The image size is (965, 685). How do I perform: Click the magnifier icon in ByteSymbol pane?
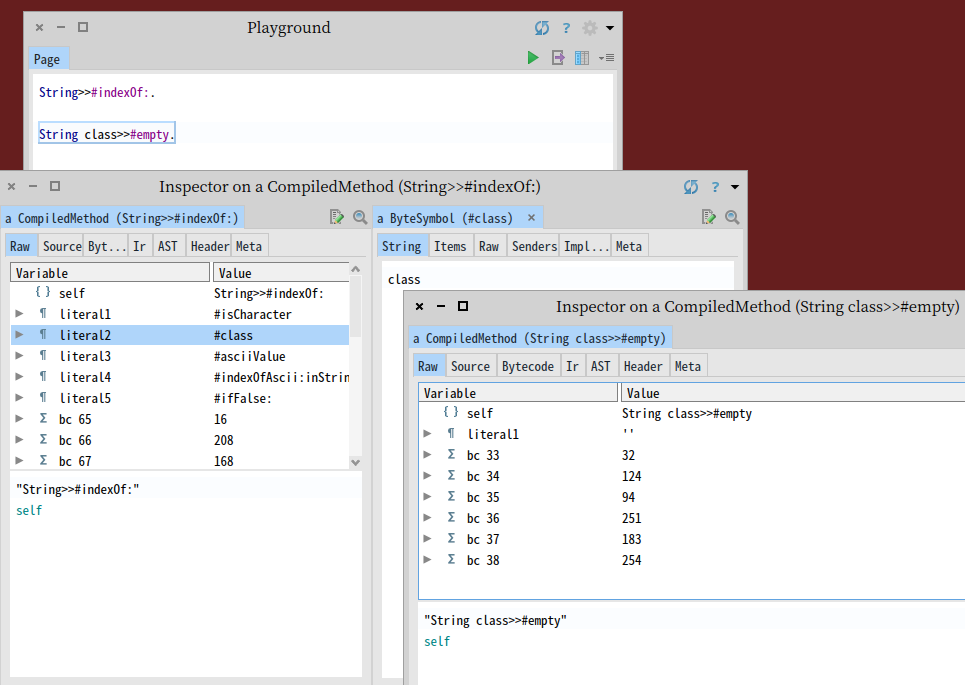732,217
